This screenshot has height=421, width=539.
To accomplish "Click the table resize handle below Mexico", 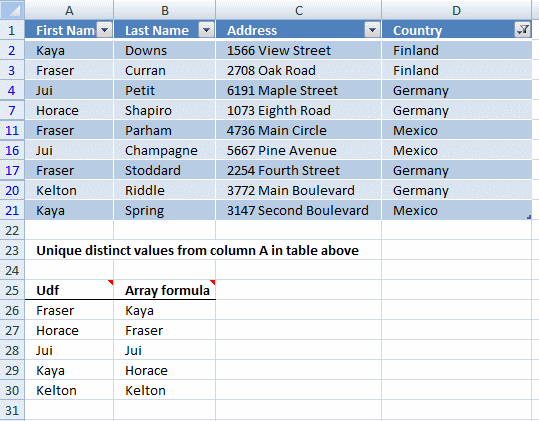I will click(529, 217).
